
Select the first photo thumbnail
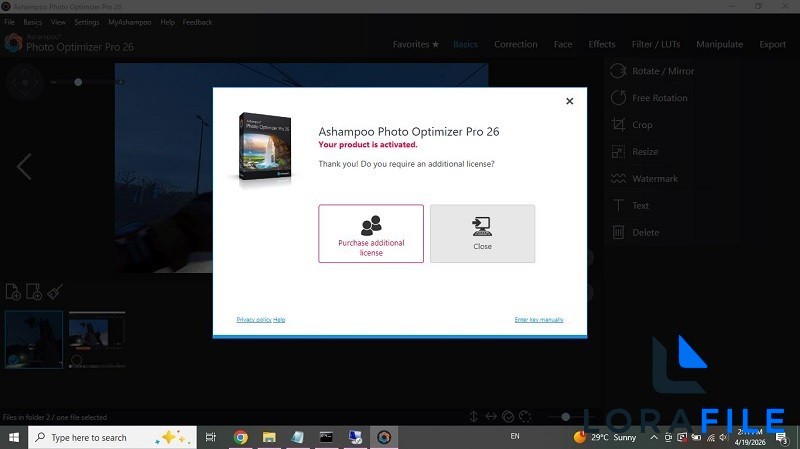[x=34, y=339]
